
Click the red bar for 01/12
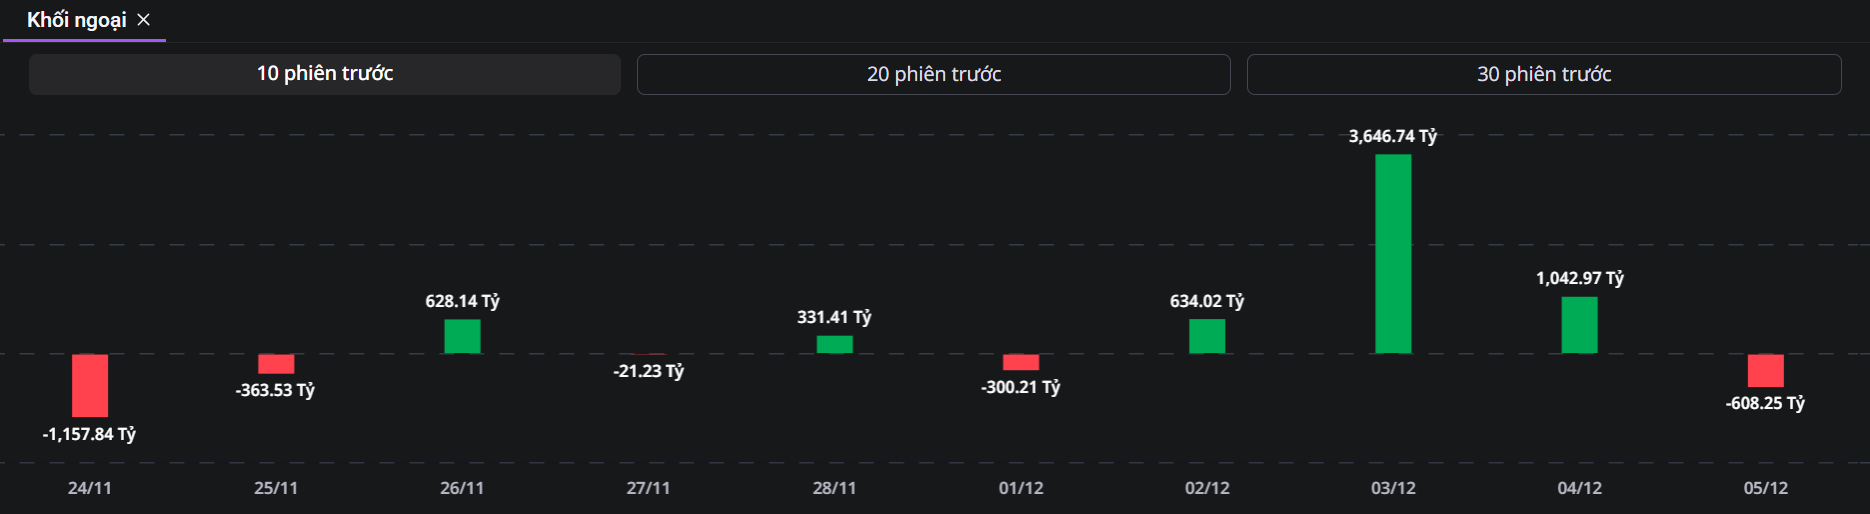pyautogui.click(x=1021, y=362)
